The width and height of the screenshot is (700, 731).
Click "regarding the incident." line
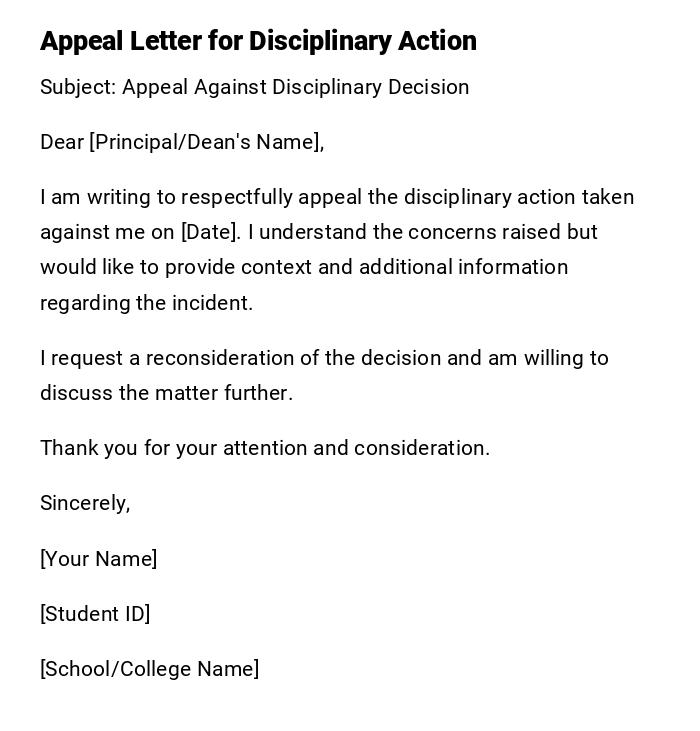146,303
